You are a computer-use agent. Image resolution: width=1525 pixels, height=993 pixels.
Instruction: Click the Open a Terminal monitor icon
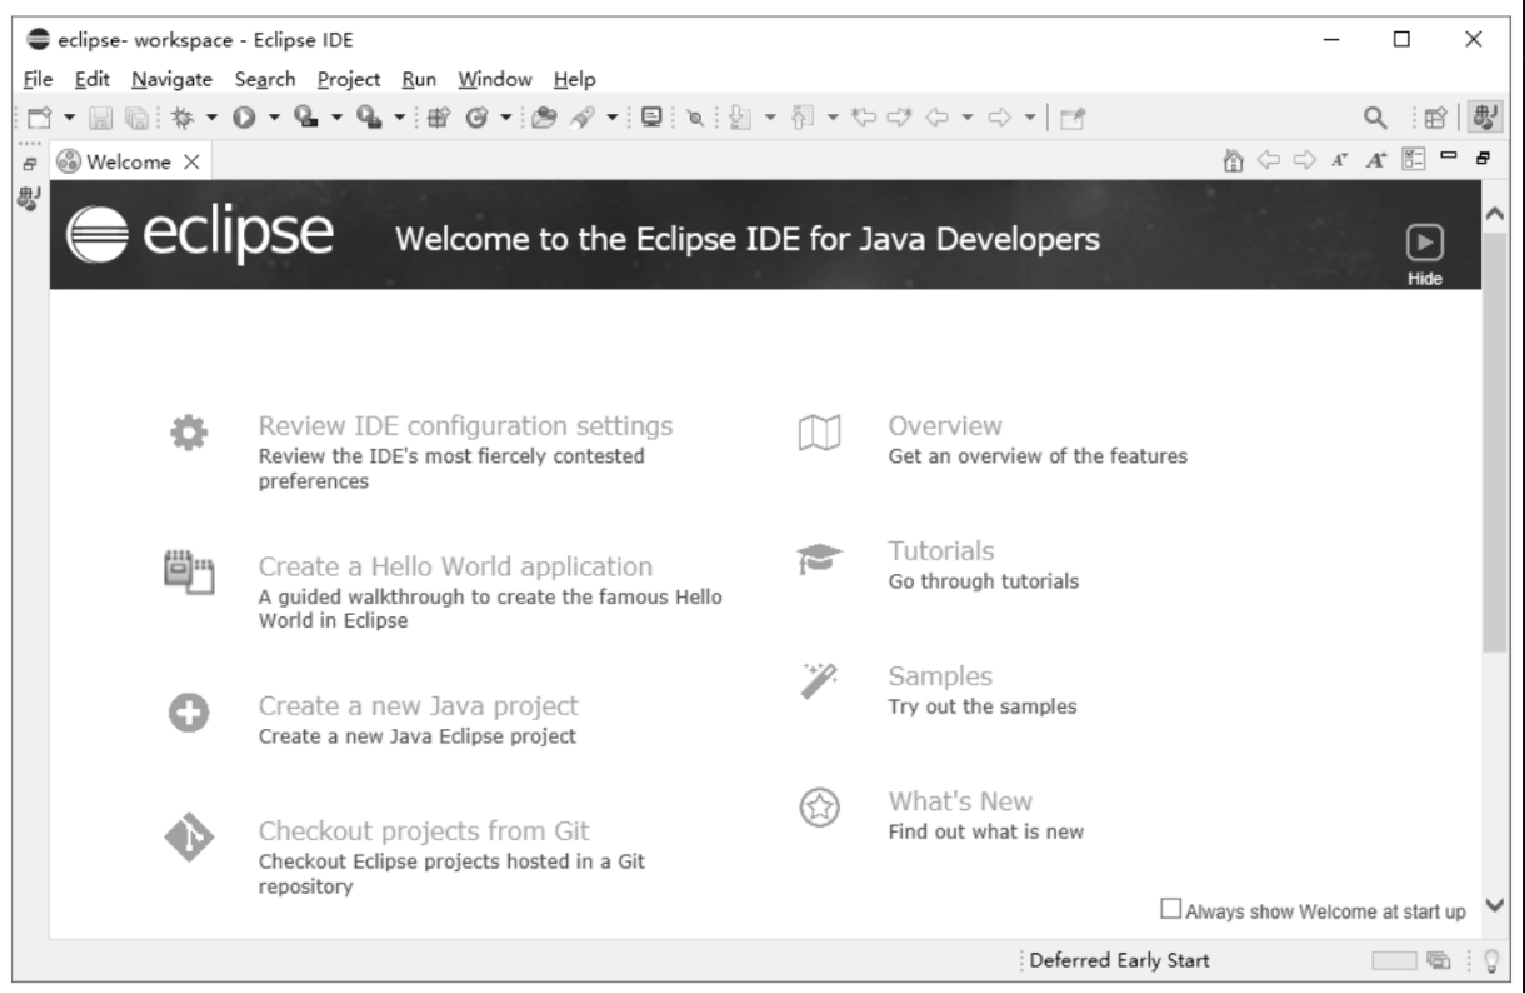pos(651,118)
